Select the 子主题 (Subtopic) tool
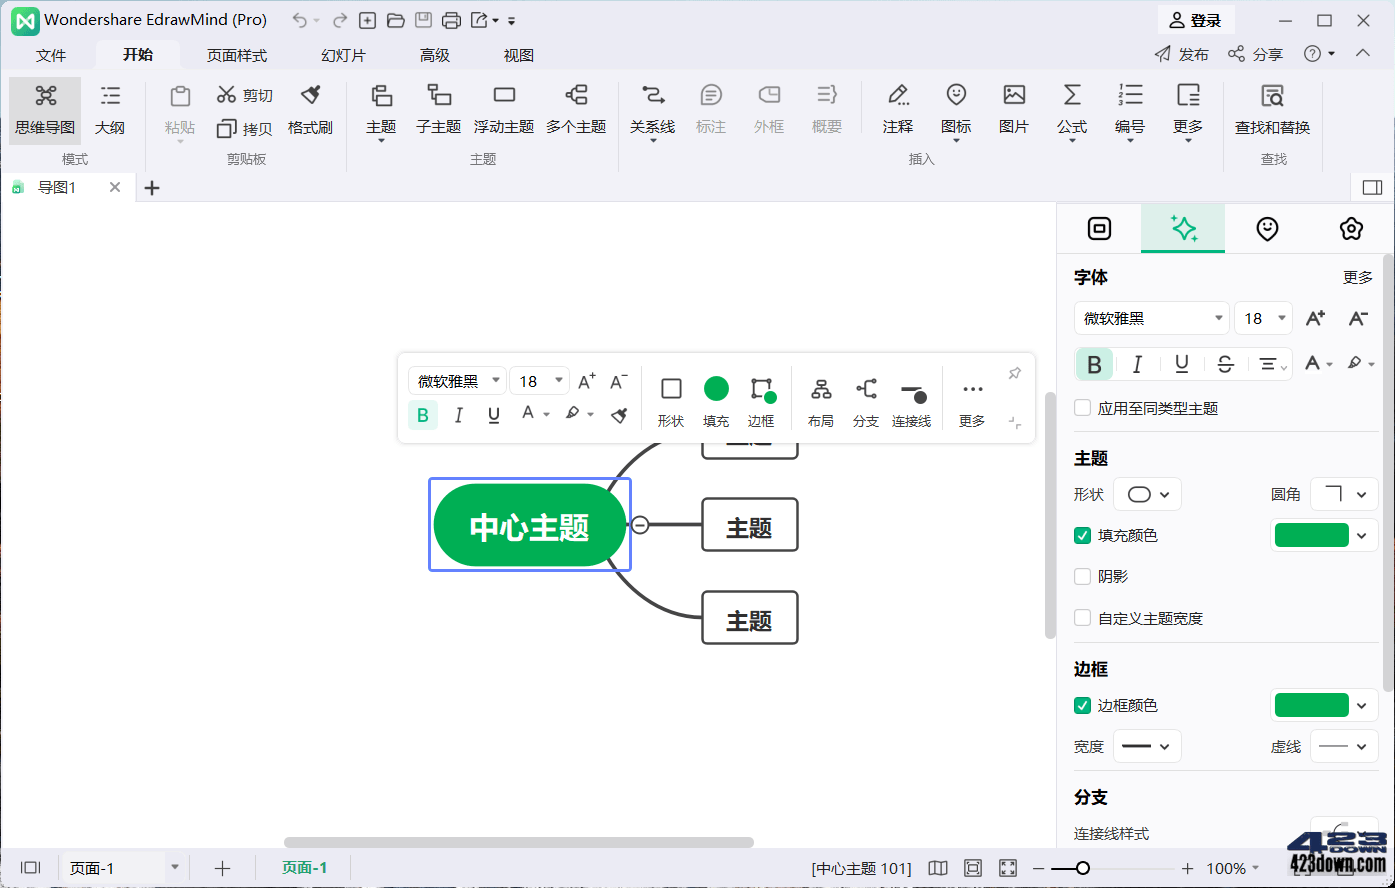 (x=438, y=110)
